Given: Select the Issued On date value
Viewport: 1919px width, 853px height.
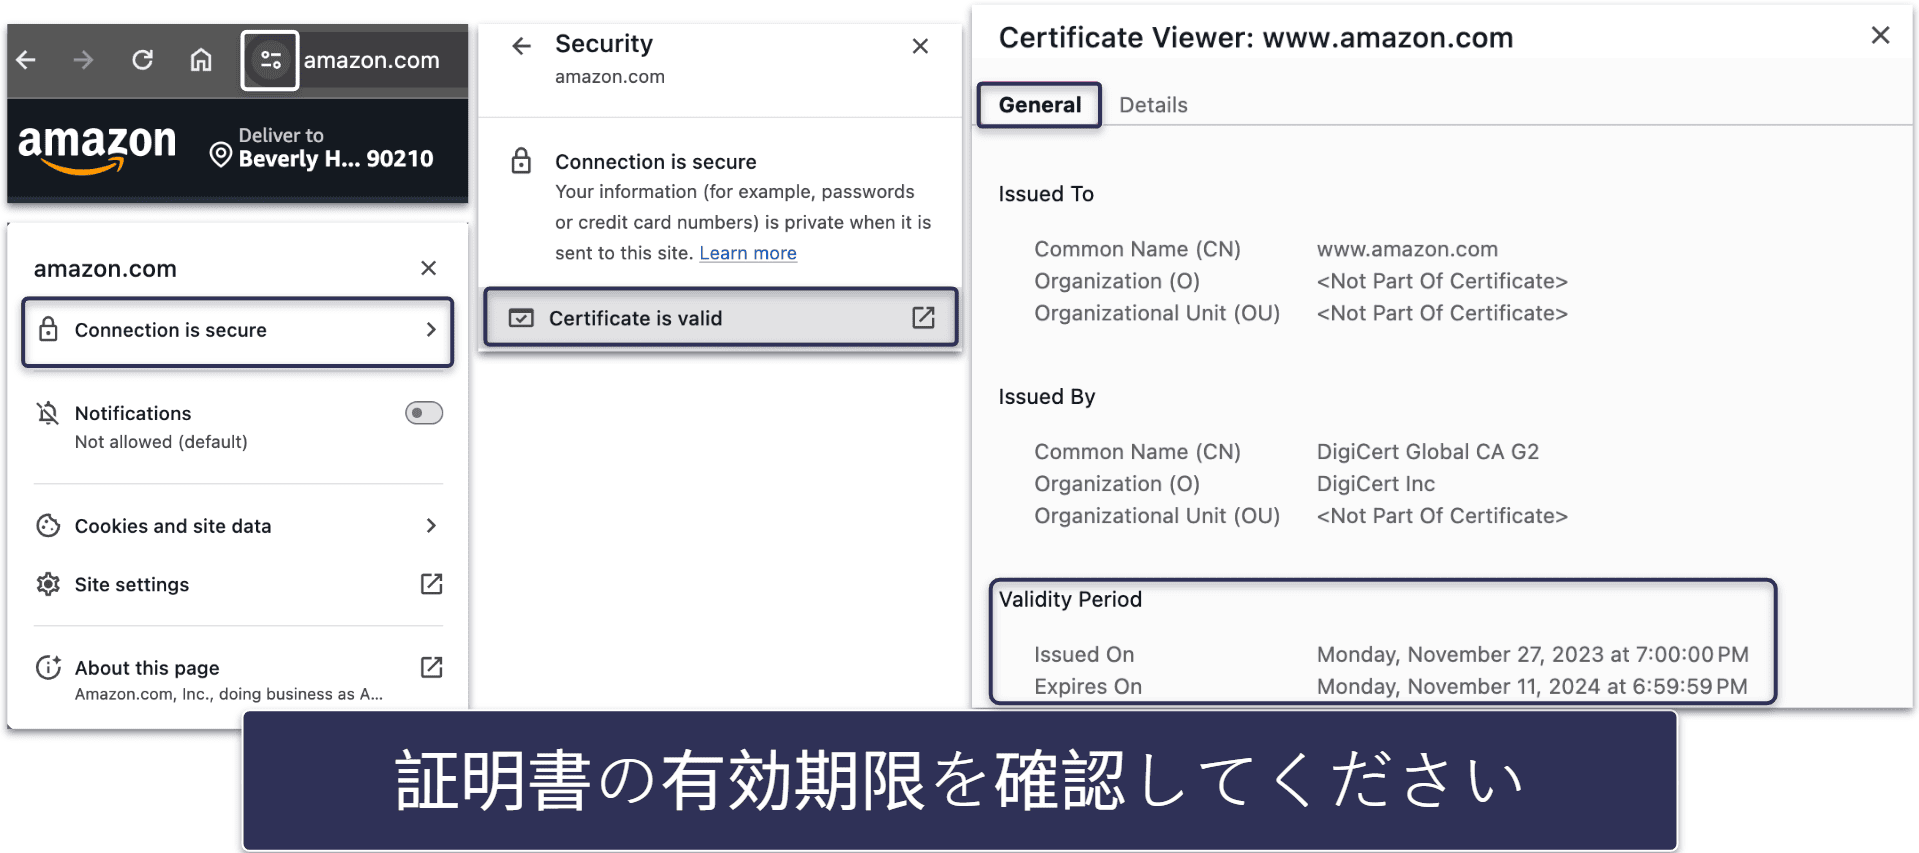Looking at the screenshot, I should [x=1532, y=655].
